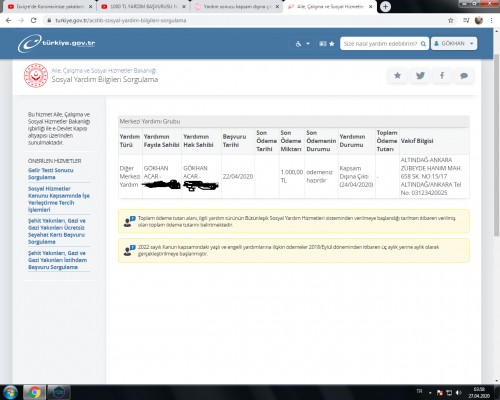Image resolution: width=500 pixels, height=400 pixels.
Task: Click the 'Yardımın Fayda Sahibi' column header
Action: pyautogui.click(x=161, y=141)
